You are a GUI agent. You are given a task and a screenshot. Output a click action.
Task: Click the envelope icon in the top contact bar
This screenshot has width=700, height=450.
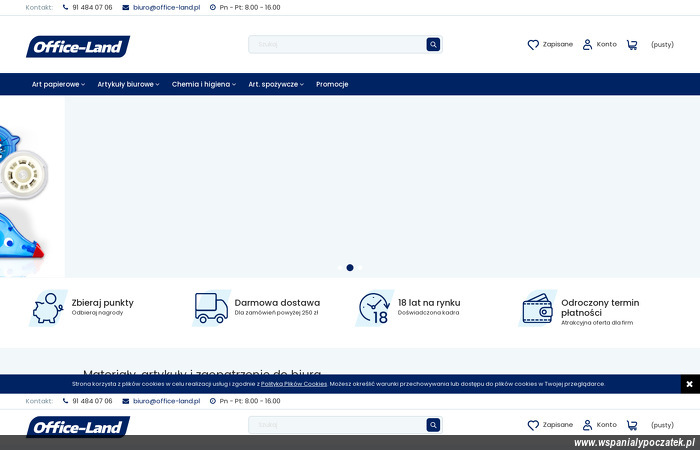point(125,8)
